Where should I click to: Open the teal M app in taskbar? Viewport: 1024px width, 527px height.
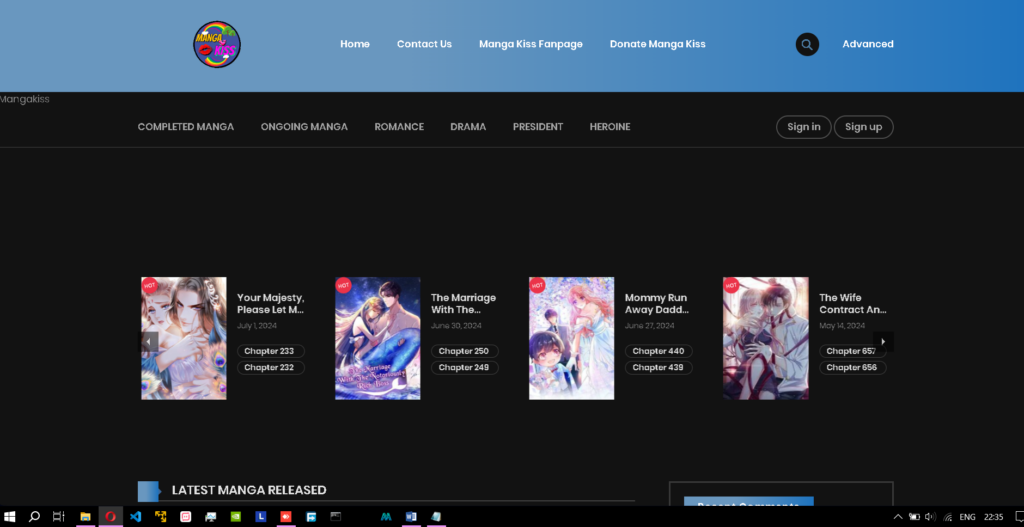386,517
